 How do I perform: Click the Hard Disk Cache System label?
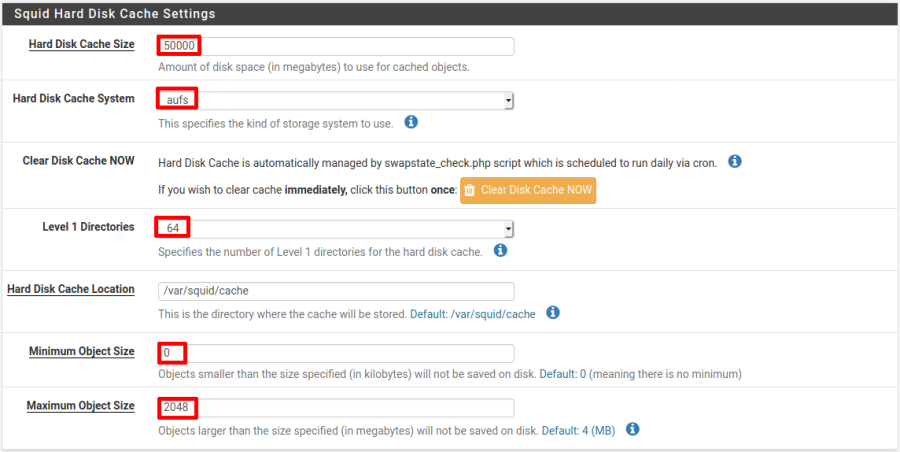coord(73,98)
